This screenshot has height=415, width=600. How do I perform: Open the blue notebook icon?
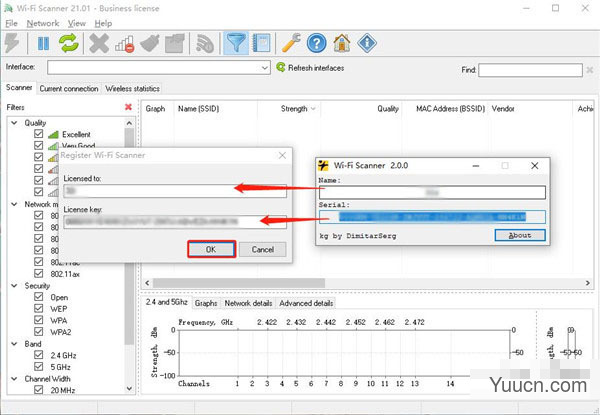[261, 43]
